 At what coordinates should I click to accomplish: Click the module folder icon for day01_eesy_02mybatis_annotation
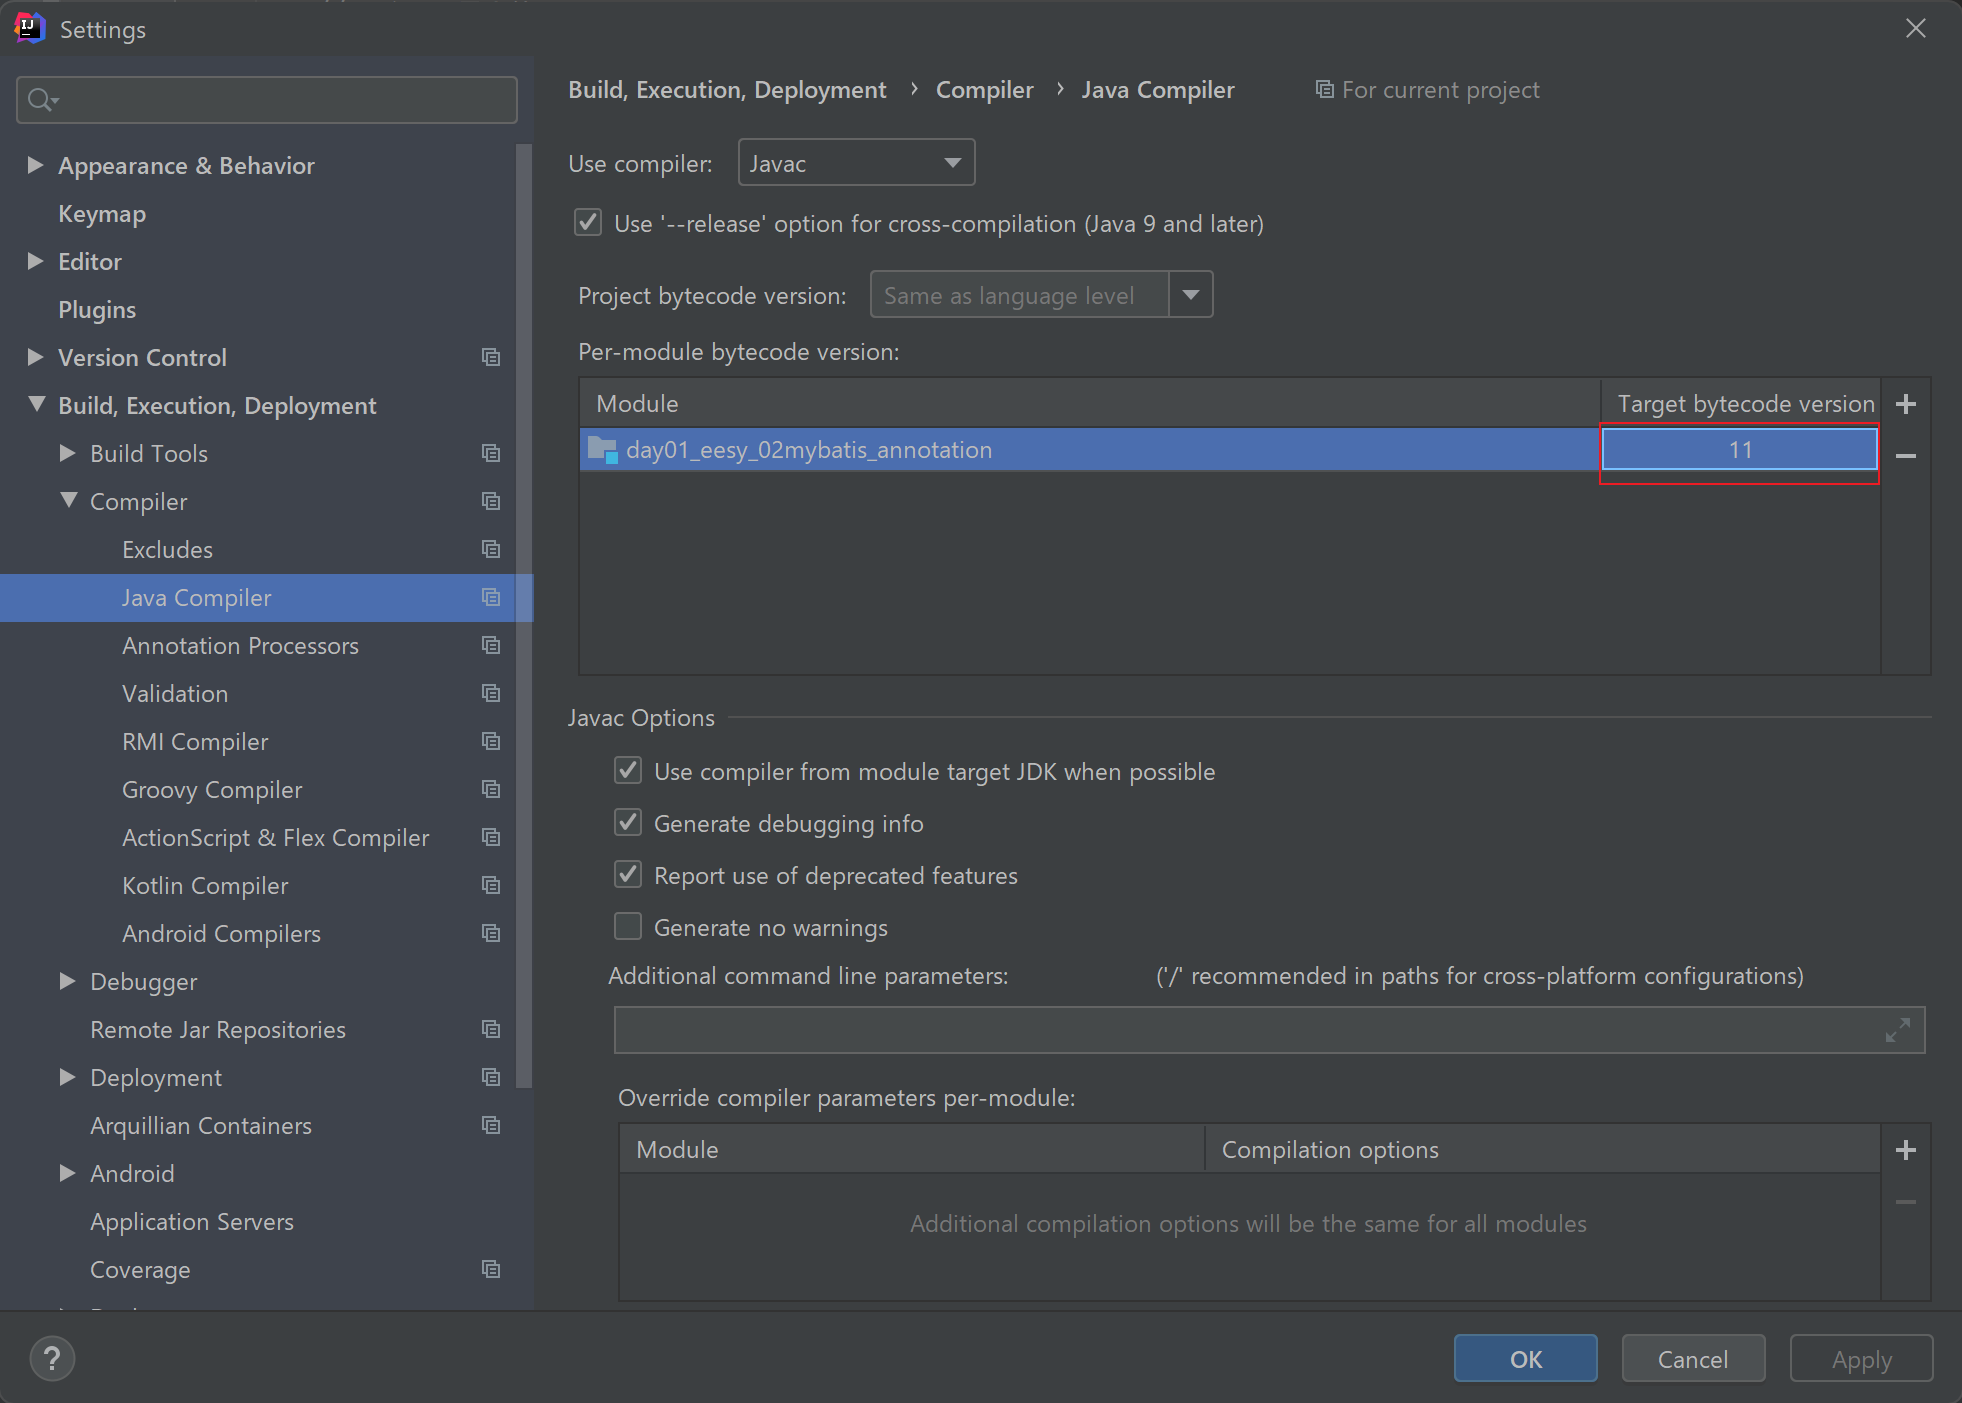tap(602, 450)
